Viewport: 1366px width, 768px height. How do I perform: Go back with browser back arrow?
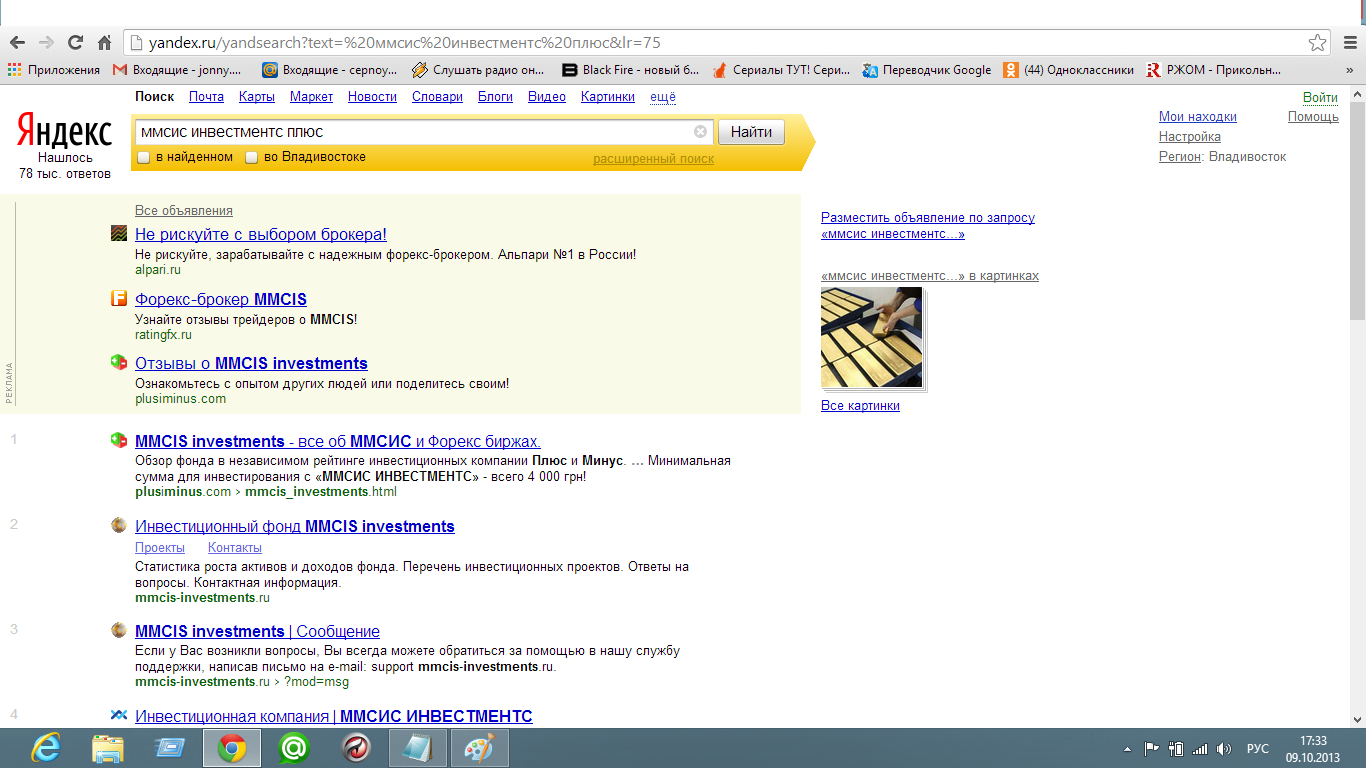[x=17, y=43]
